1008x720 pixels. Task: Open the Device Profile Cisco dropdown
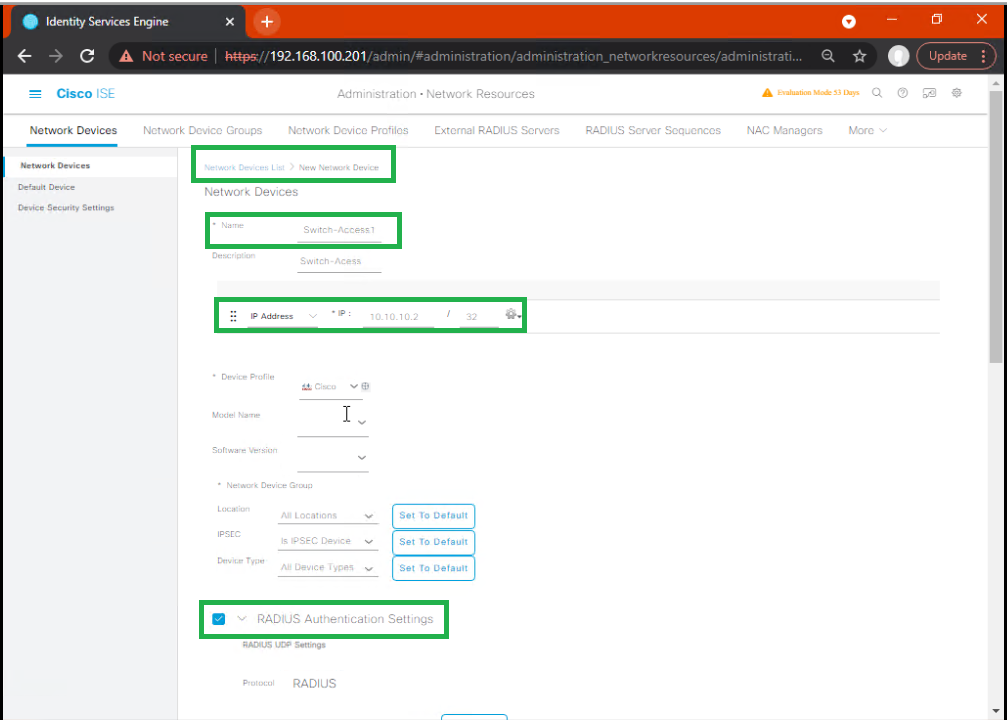330,386
